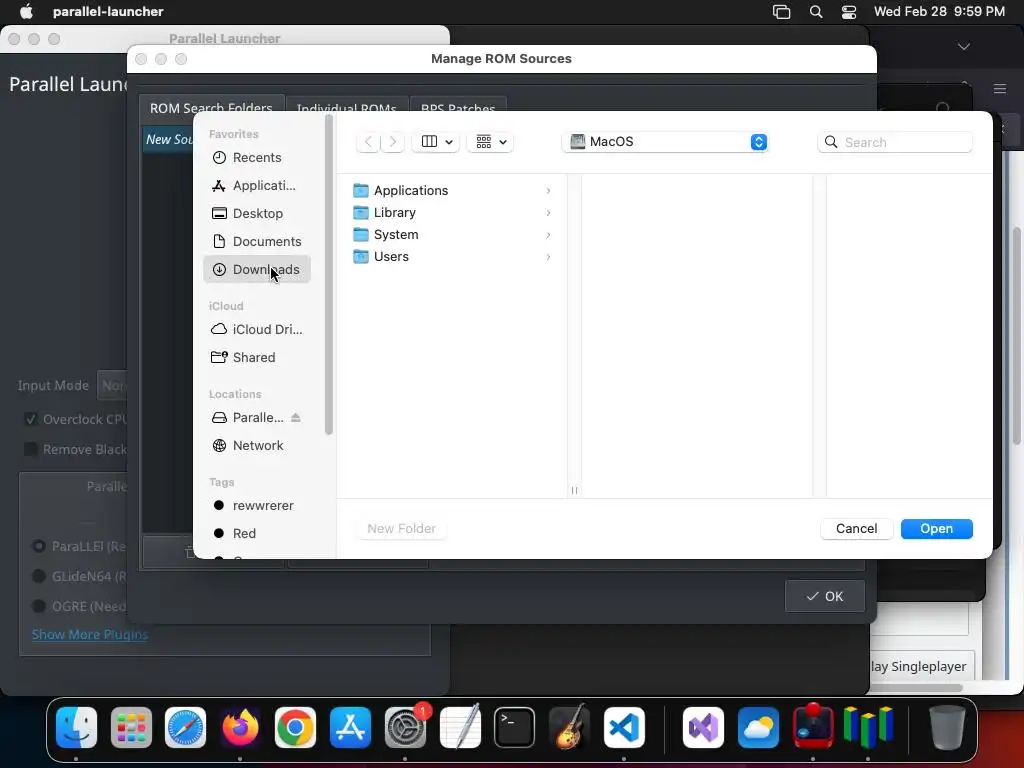Open column view options dropdown
The height and width of the screenshot is (768, 1024).
click(436, 142)
